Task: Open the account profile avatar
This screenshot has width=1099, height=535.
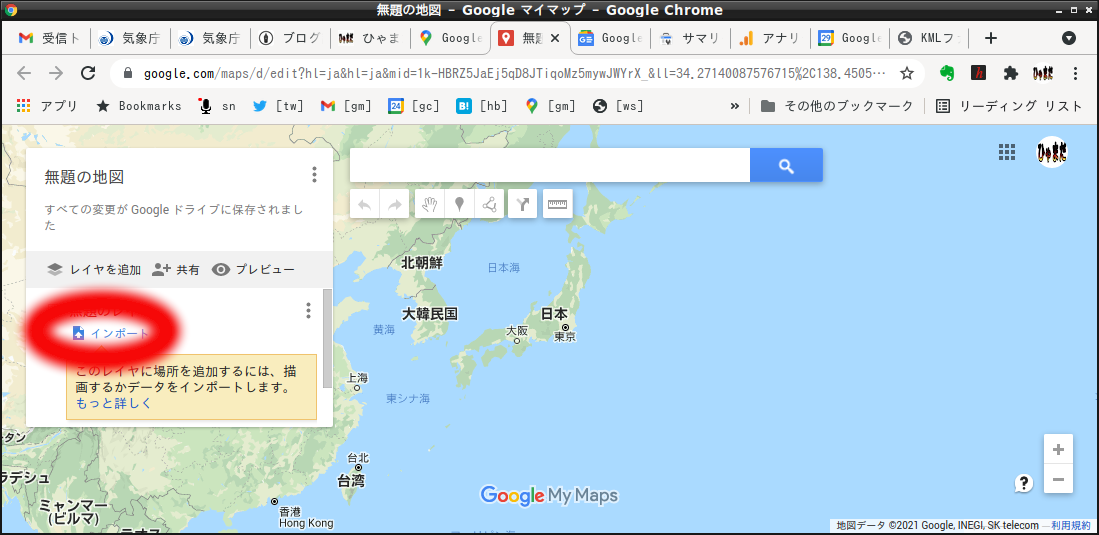Action: [x=1051, y=152]
